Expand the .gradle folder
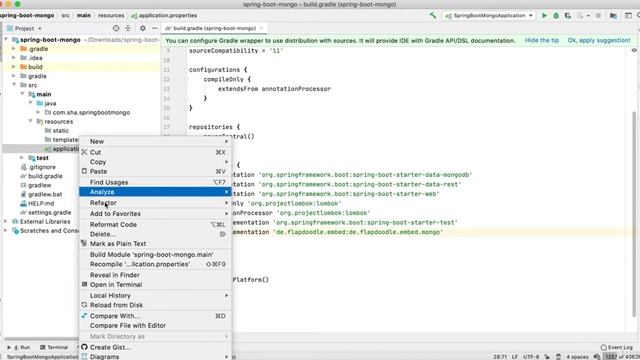Viewport: 640px width, 360px height. click(x=14, y=49)
